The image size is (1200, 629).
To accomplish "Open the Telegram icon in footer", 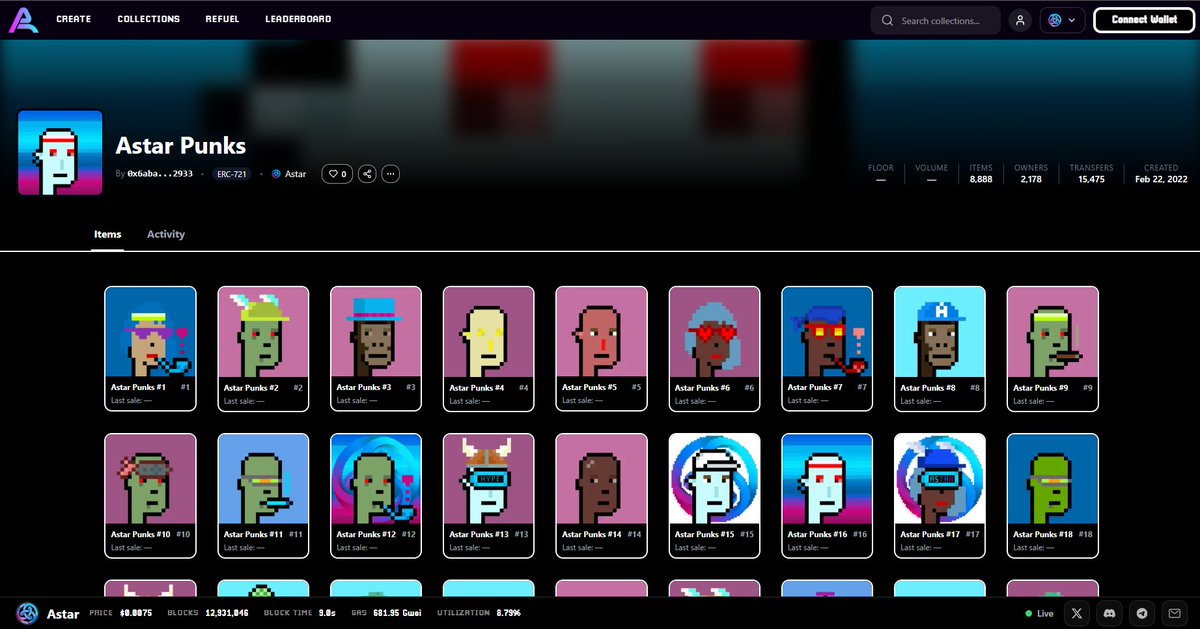I will tap(1143, 613).
